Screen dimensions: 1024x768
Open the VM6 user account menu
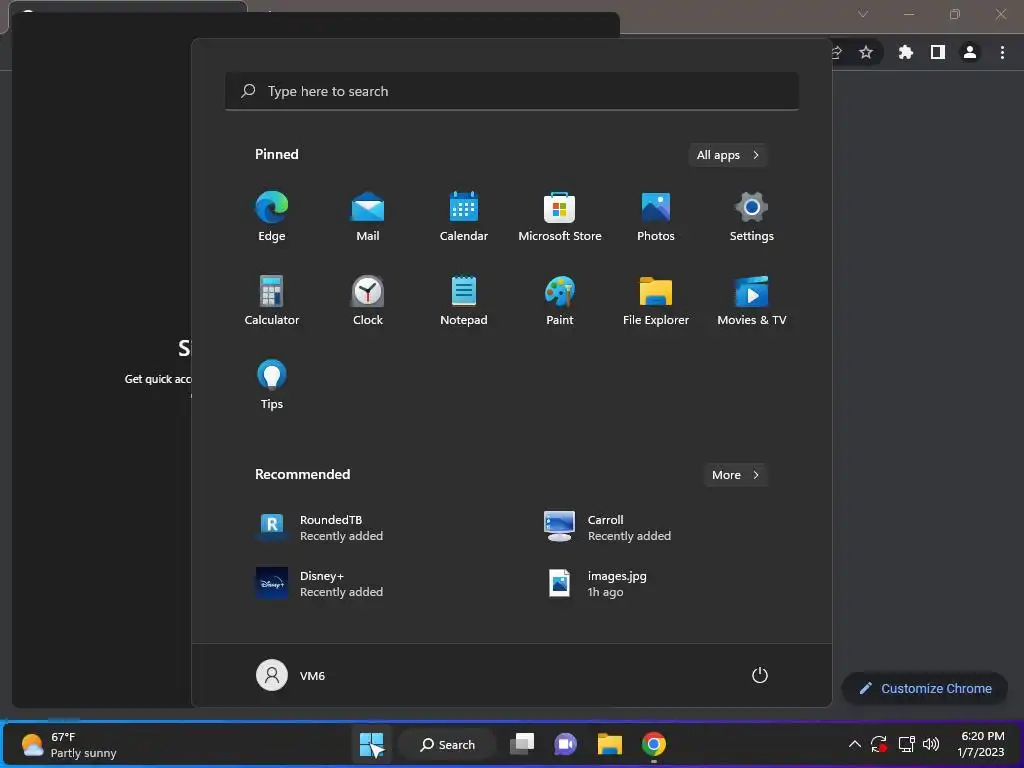point(291,675)
